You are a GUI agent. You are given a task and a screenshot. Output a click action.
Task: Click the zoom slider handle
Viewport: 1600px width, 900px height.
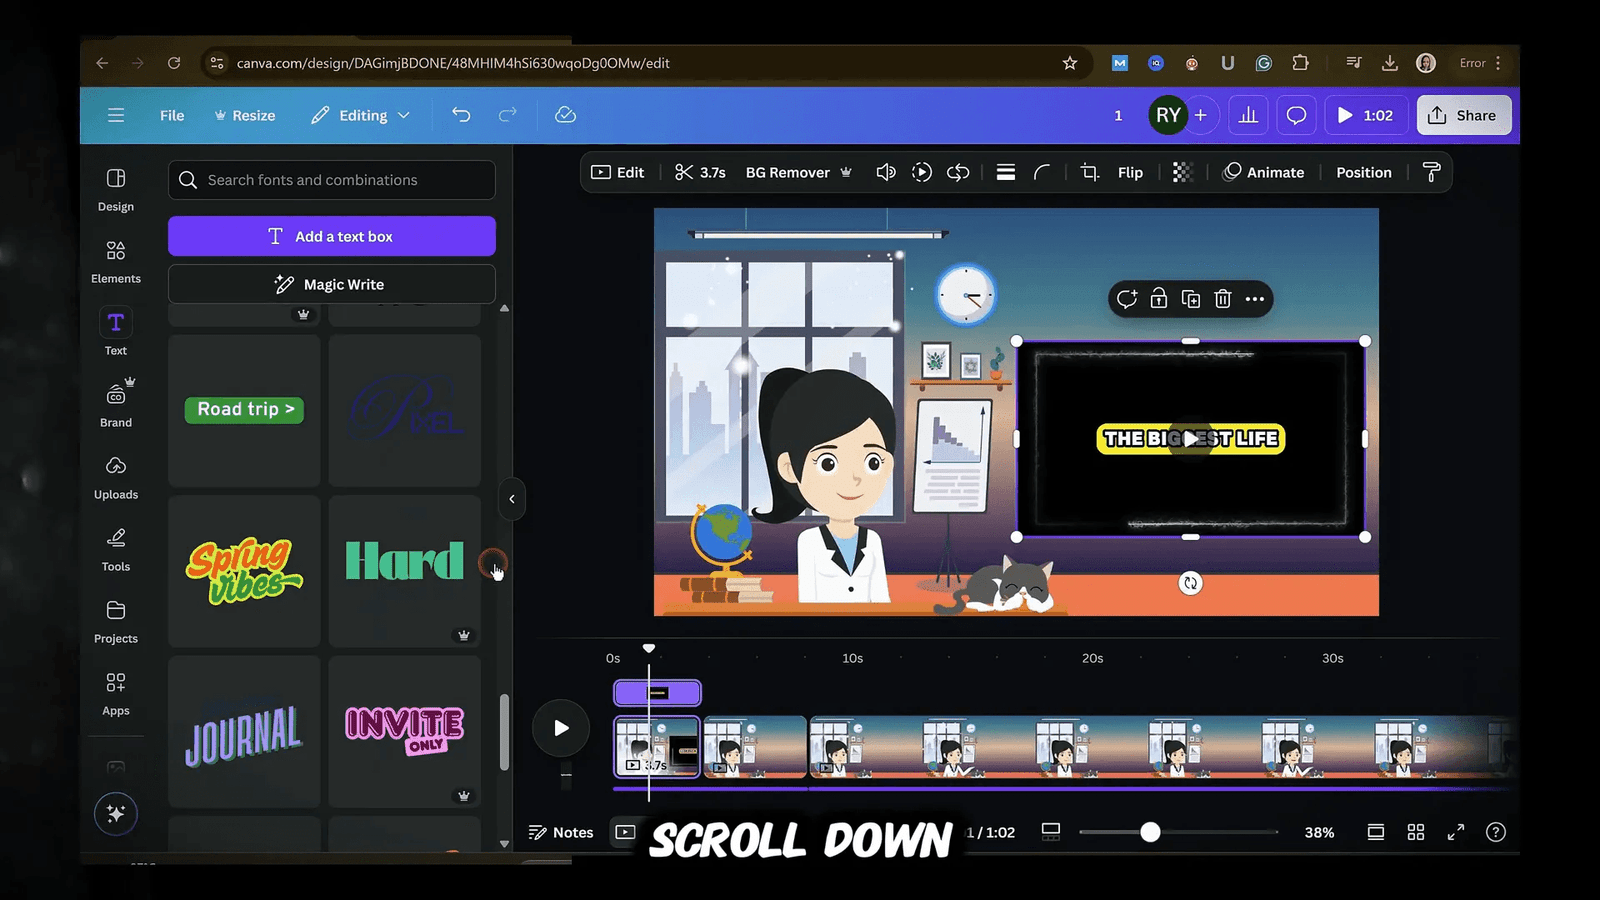[x=1150, y=832]
